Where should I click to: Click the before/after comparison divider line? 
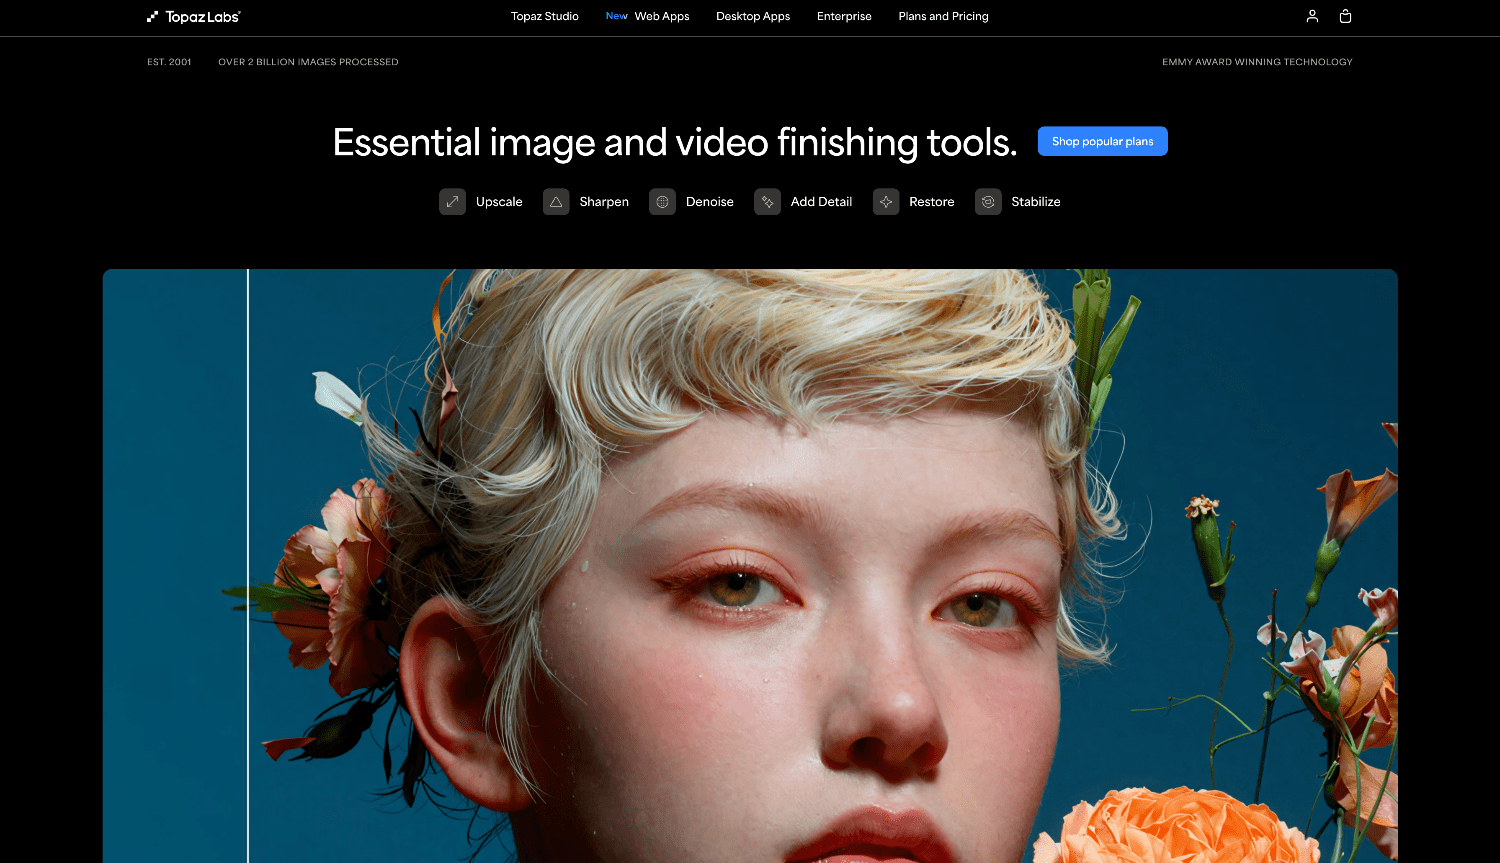click(248, 566)
